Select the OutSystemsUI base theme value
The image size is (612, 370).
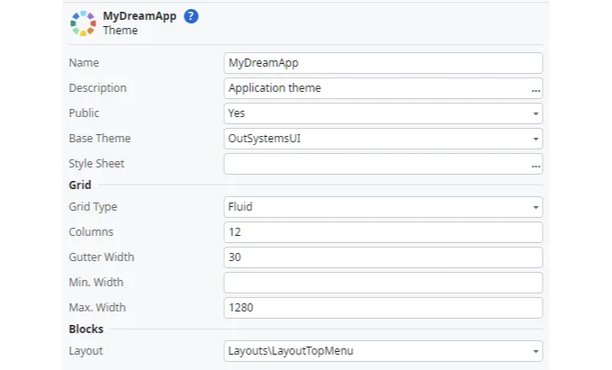pos(264,139)
